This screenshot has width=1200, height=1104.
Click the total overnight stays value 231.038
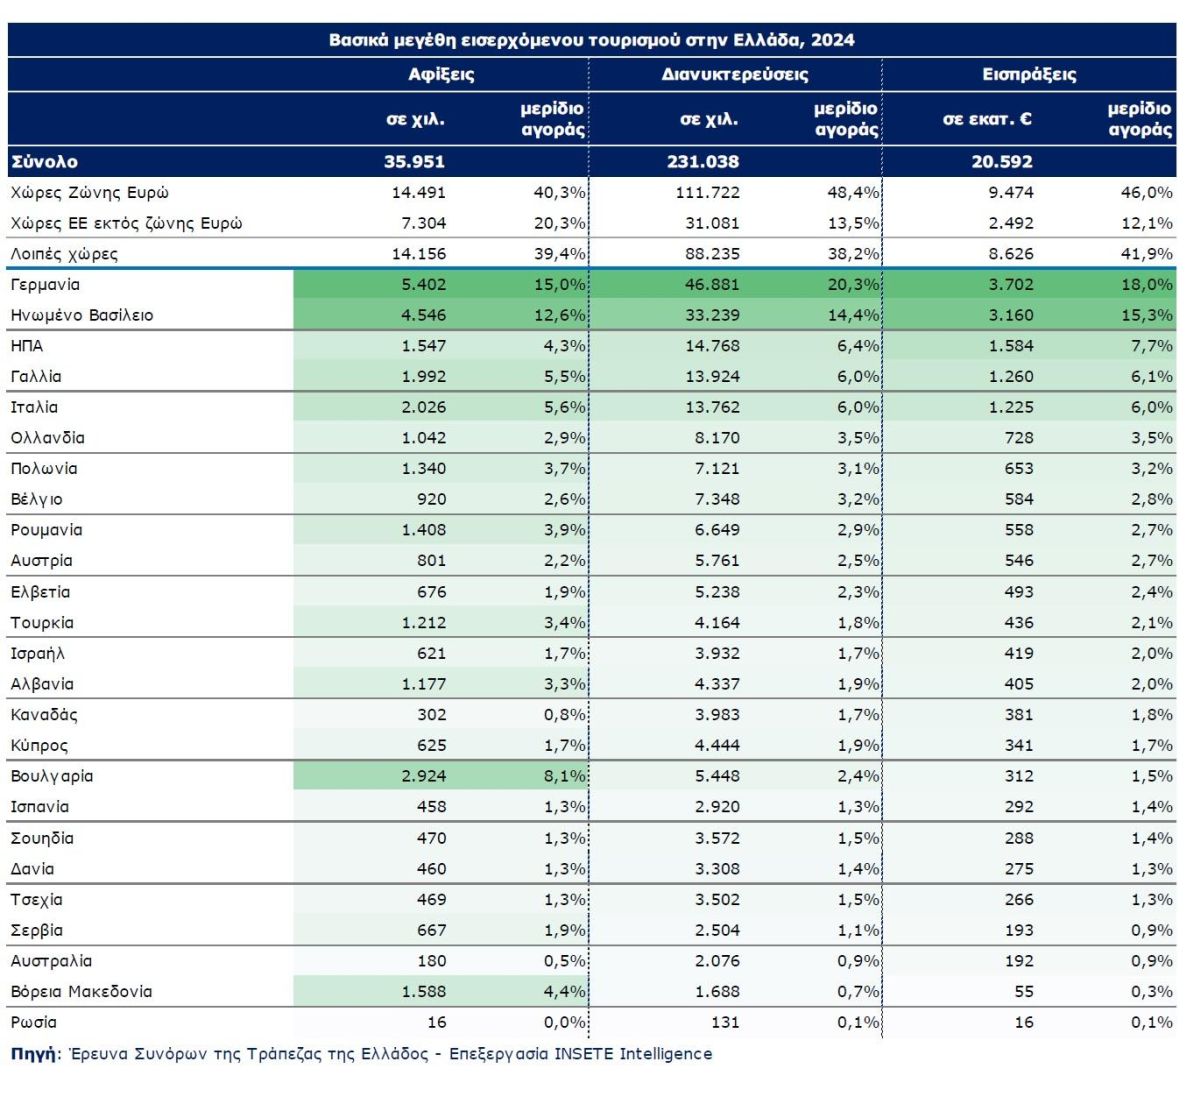703,162
